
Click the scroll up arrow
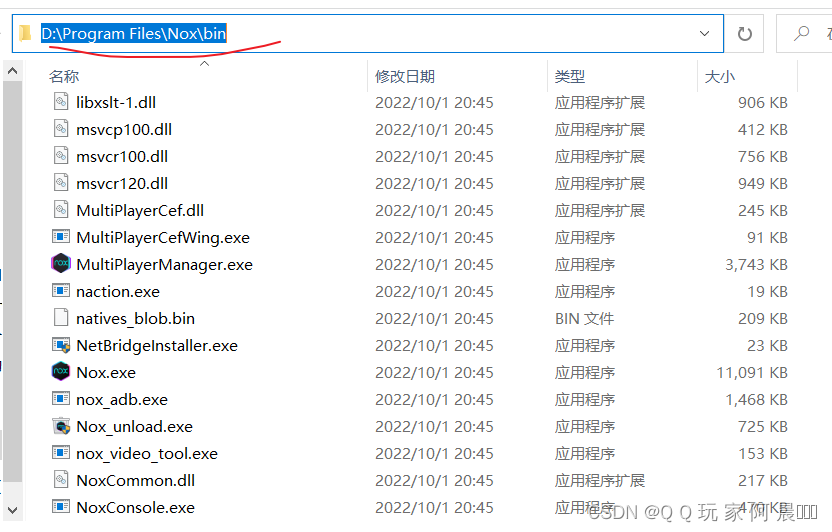(x=13, y=71)
